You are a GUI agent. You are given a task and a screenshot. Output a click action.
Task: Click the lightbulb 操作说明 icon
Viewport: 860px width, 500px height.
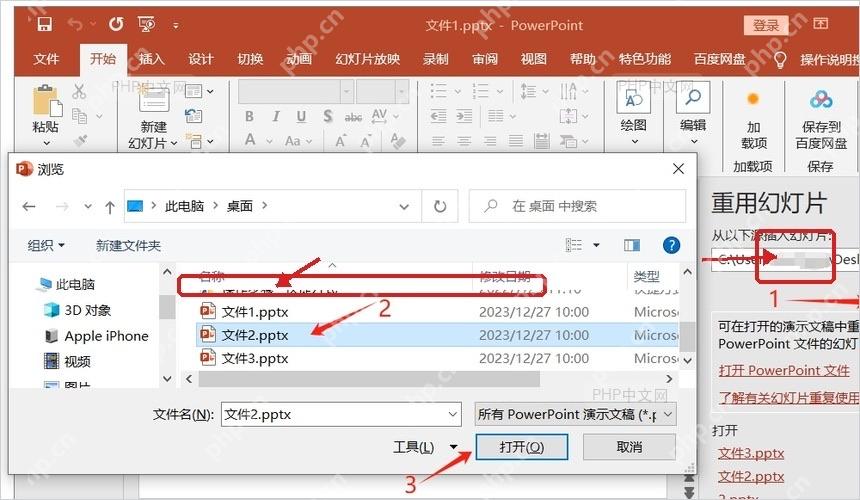779,59
